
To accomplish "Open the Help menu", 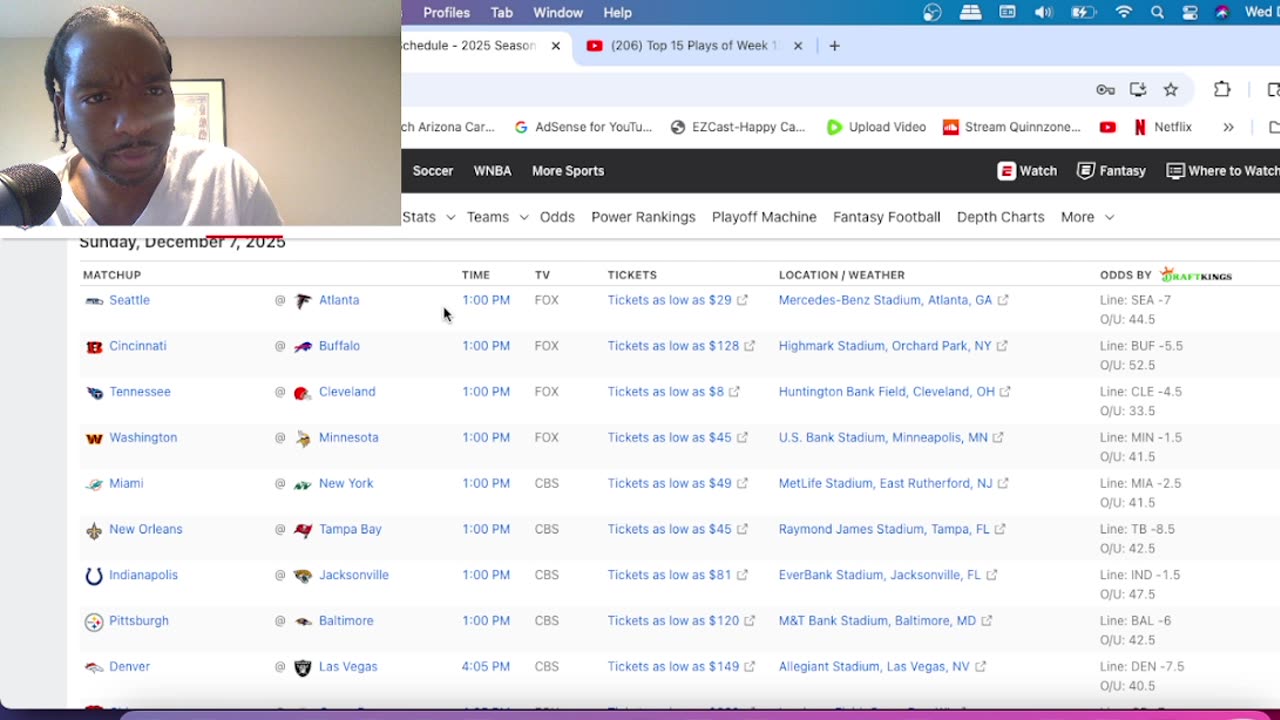I will coord(617,13).
